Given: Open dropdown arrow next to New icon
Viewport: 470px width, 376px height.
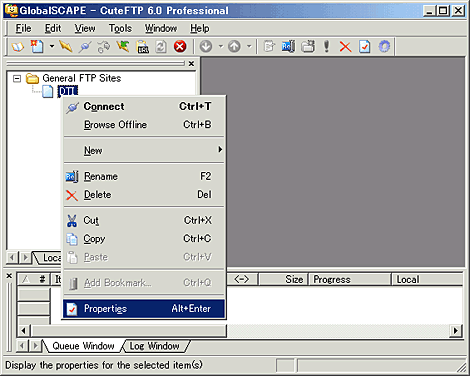Looking at the screenshot, I should pyautogui.click(x=52, y=46).
